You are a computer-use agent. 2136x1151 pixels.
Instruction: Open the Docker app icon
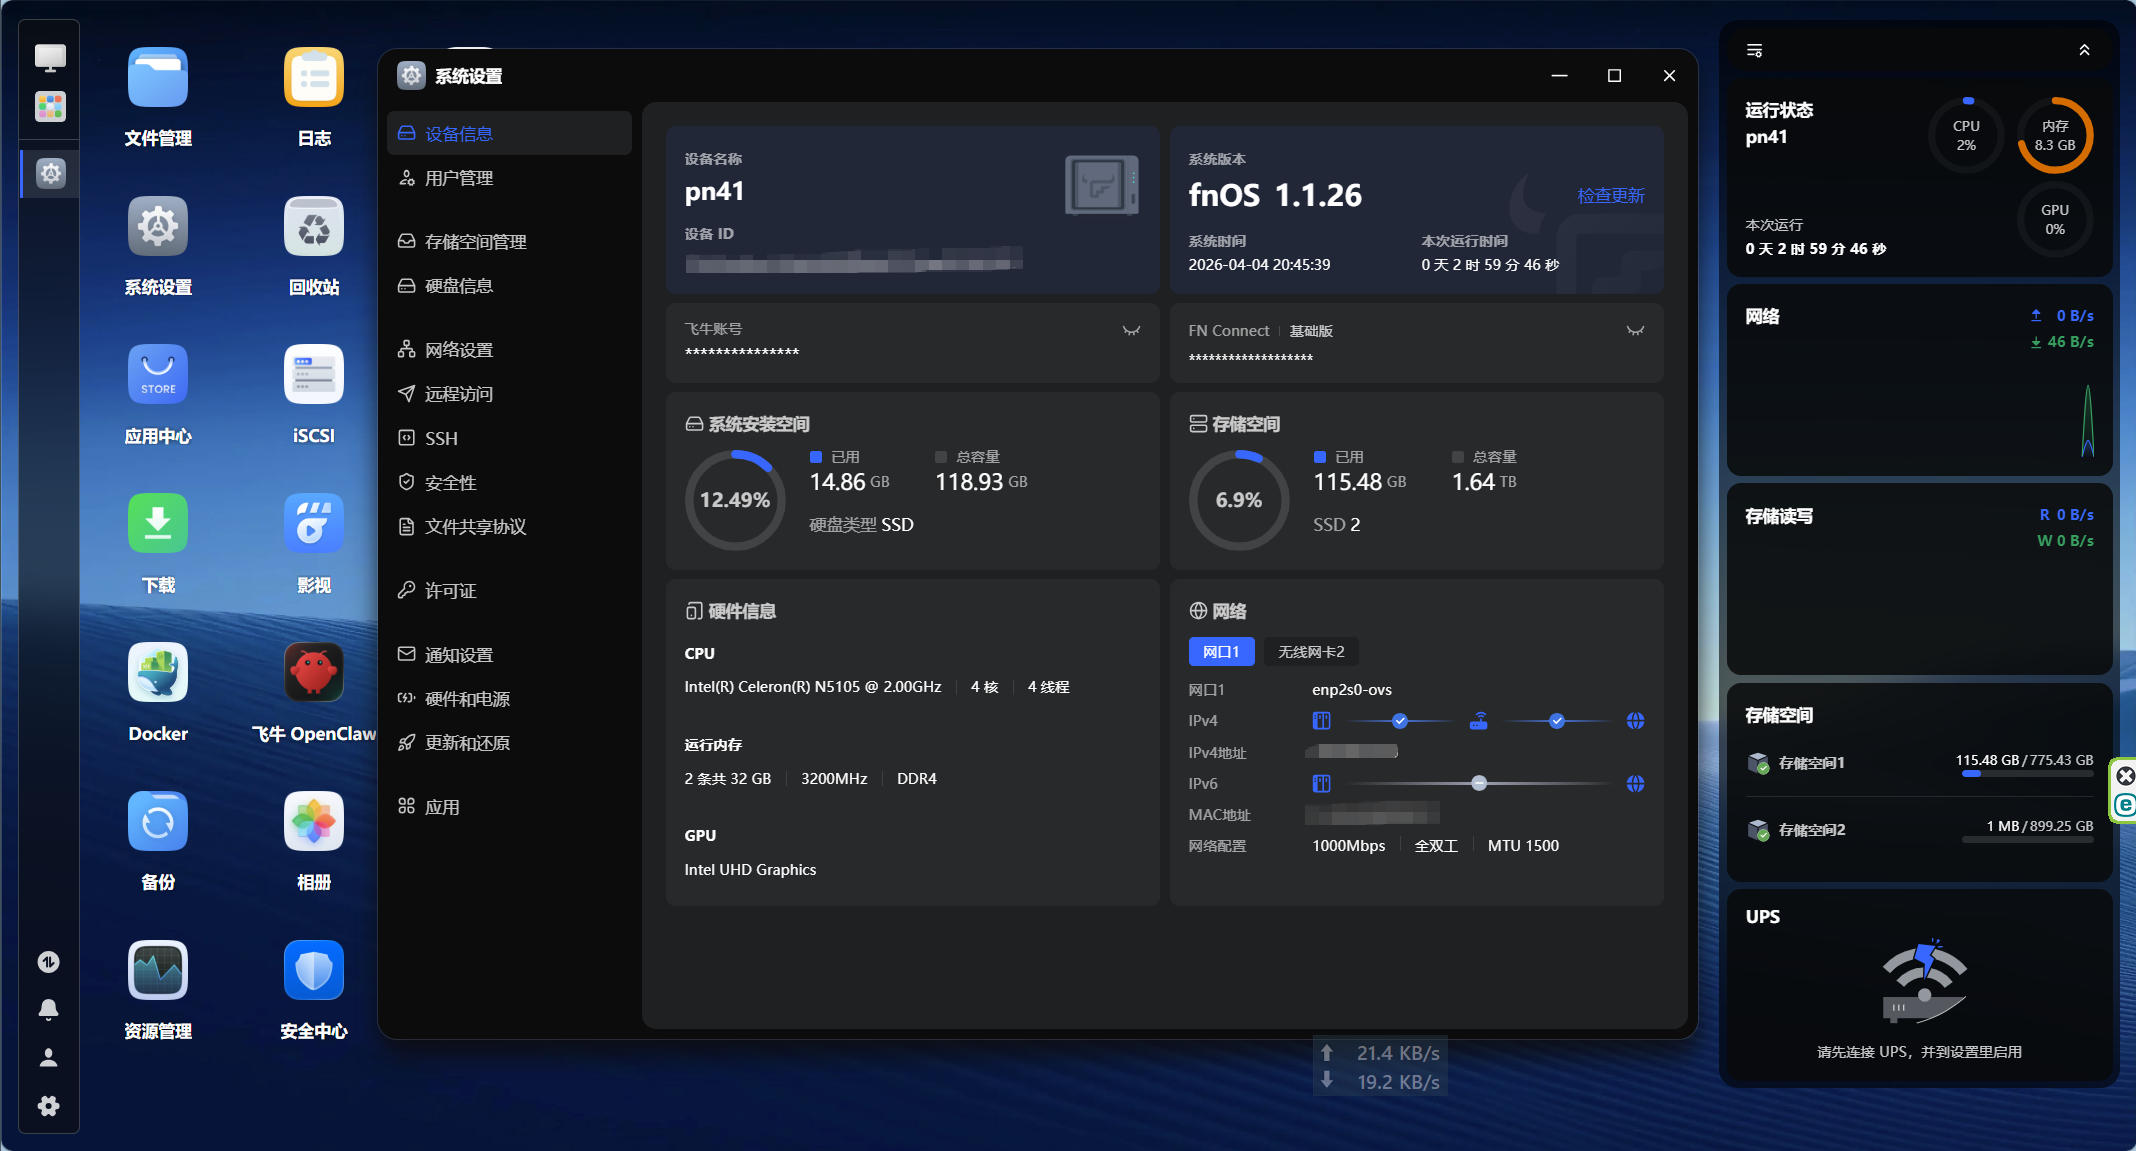(158, 673)
